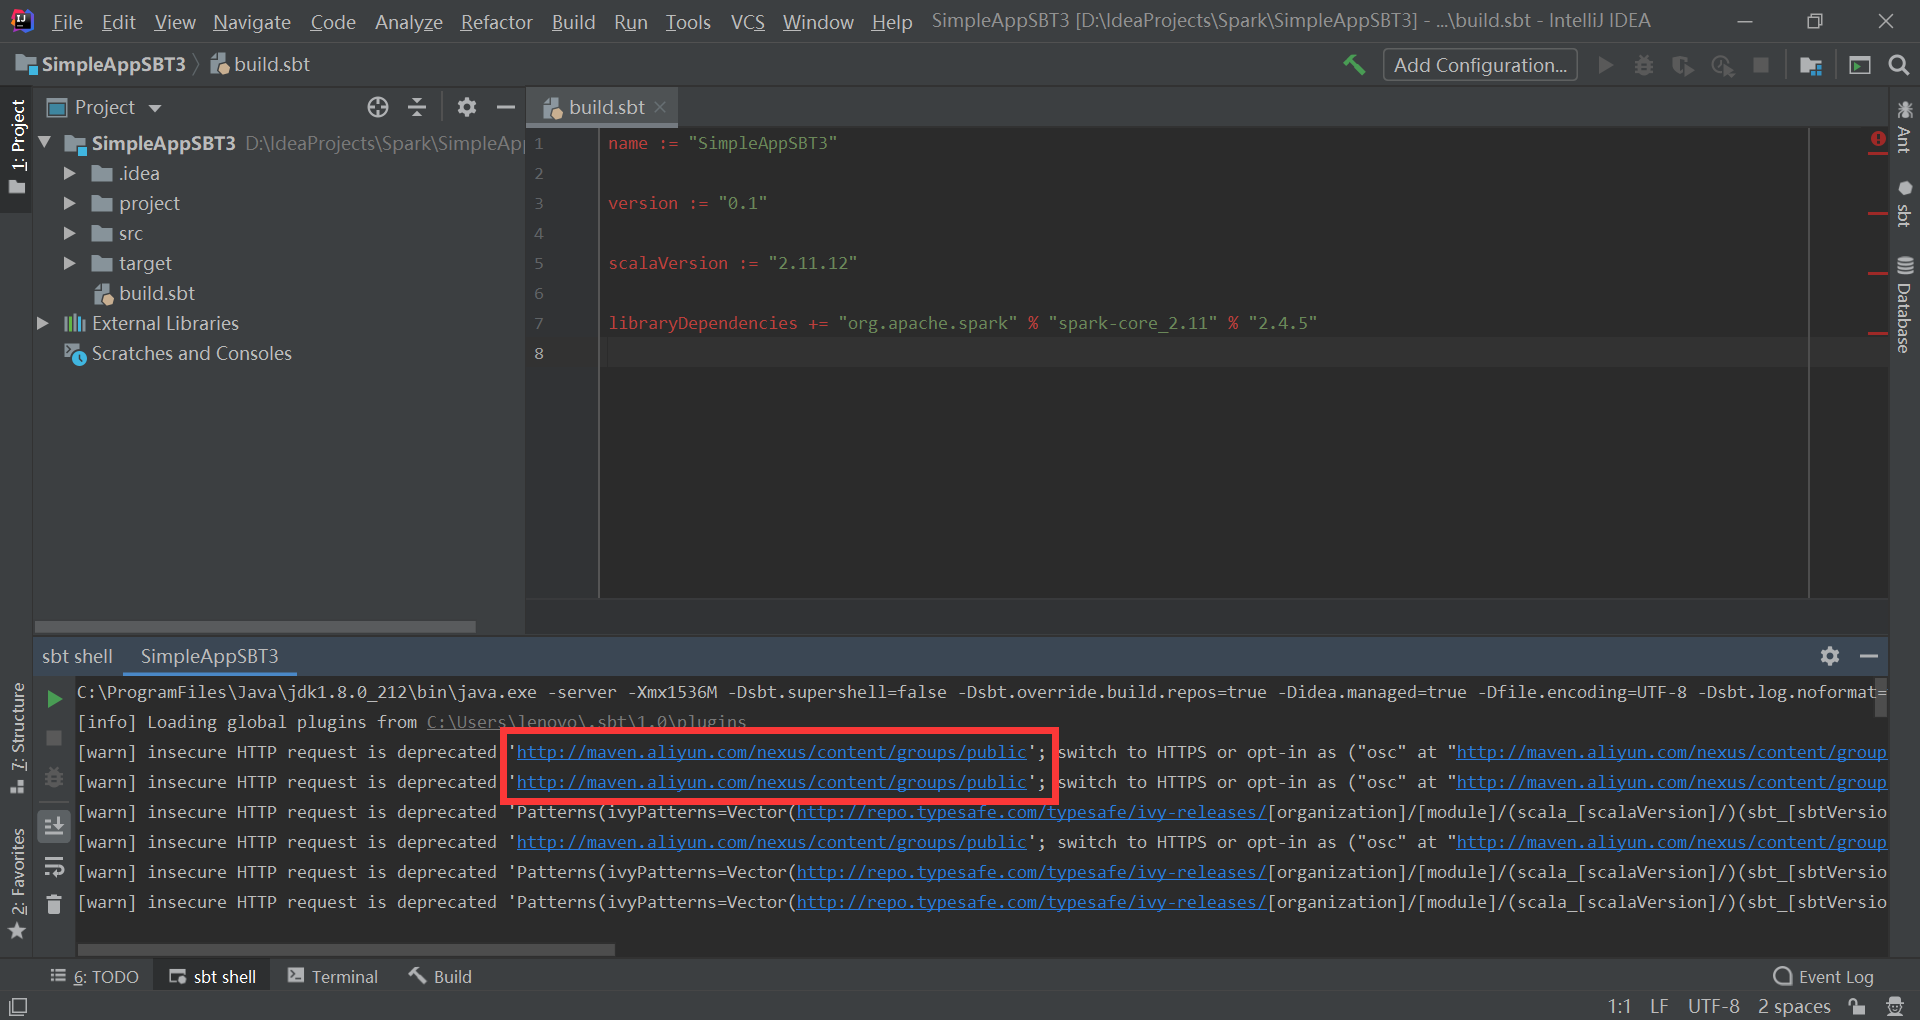Click the Run play icon in toolbar
This screenshot has width=1920, height=1020.
pos(1606,65)
